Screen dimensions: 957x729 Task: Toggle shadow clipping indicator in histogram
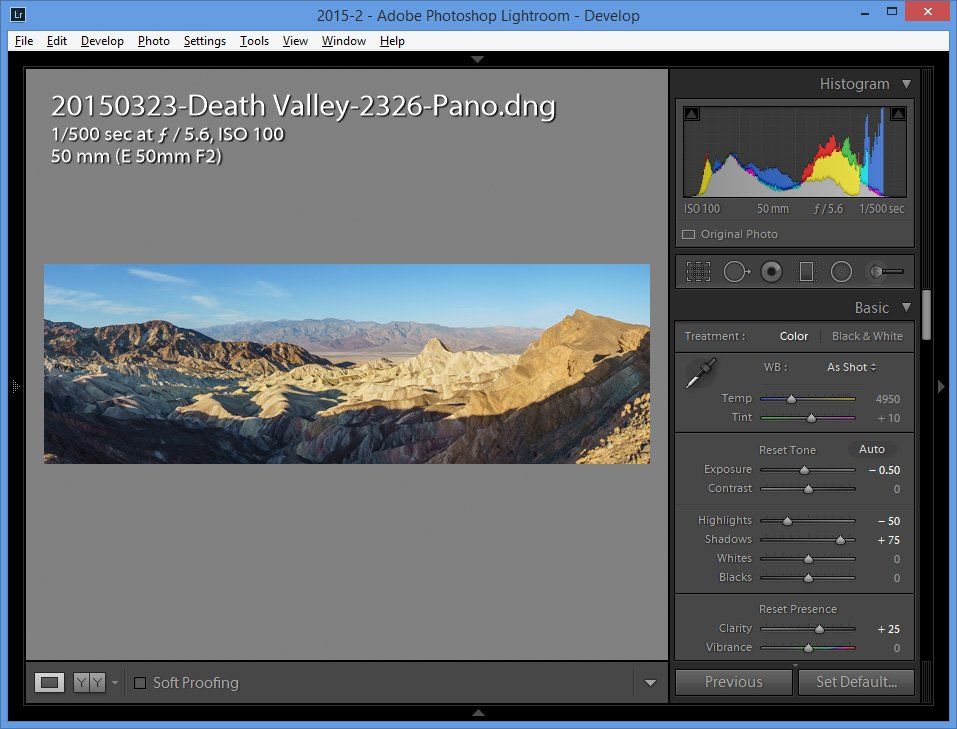pyautogui.click(x=691, y=114)
